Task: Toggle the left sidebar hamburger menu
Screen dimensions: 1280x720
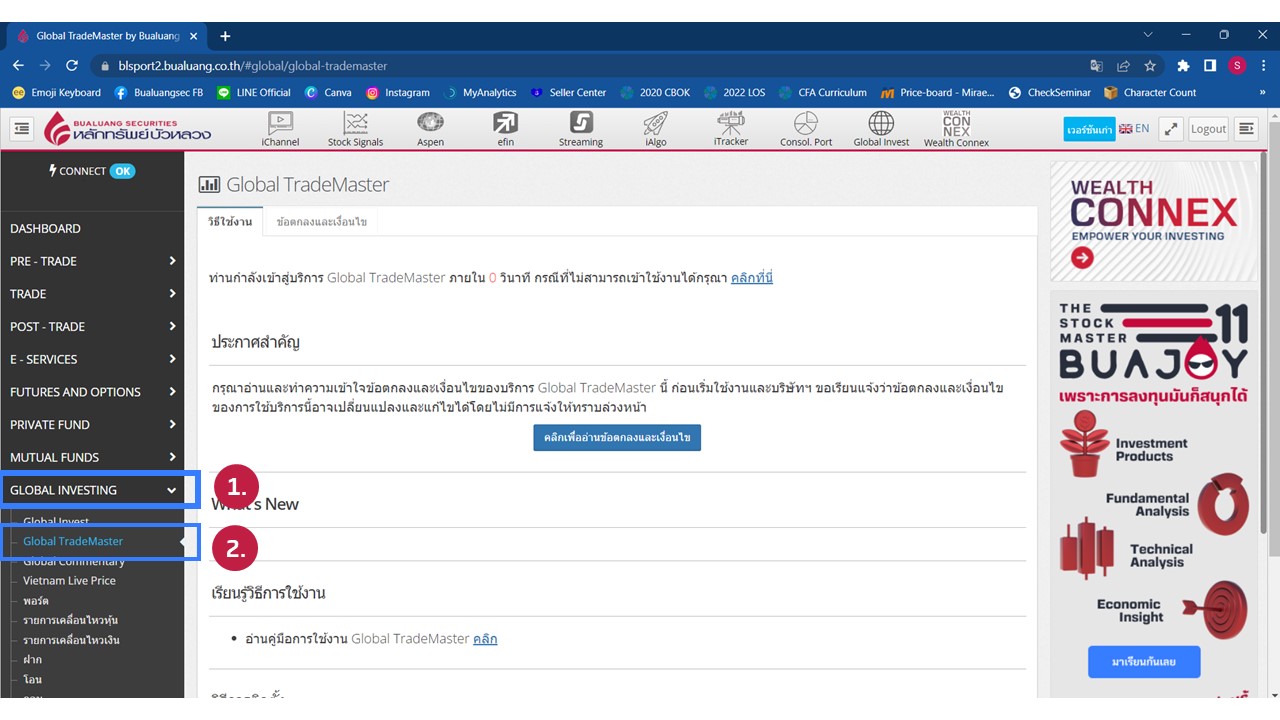Action: click(x=22, y=128)
